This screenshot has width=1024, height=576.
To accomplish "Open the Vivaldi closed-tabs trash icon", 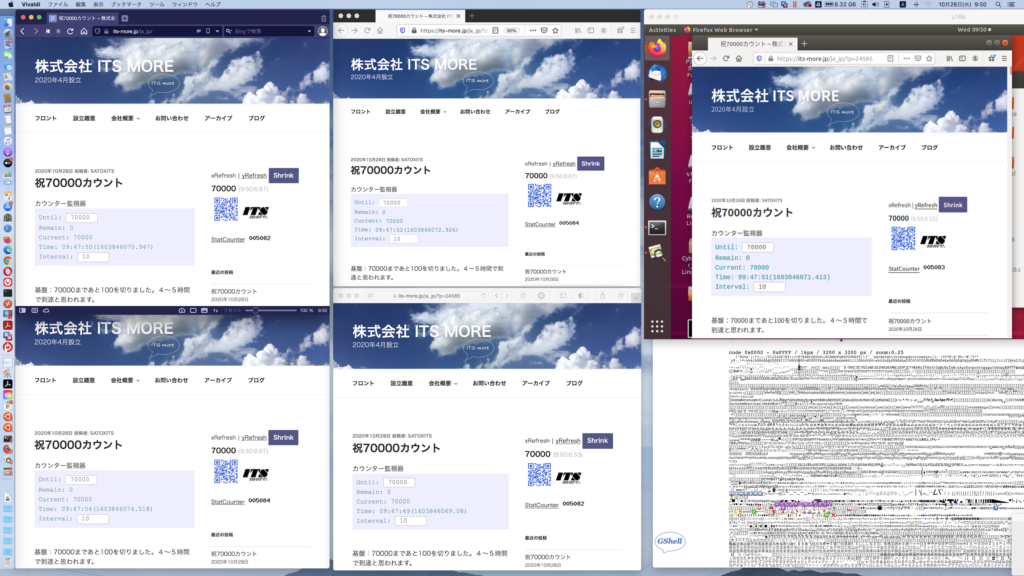I will click(323, 18).
